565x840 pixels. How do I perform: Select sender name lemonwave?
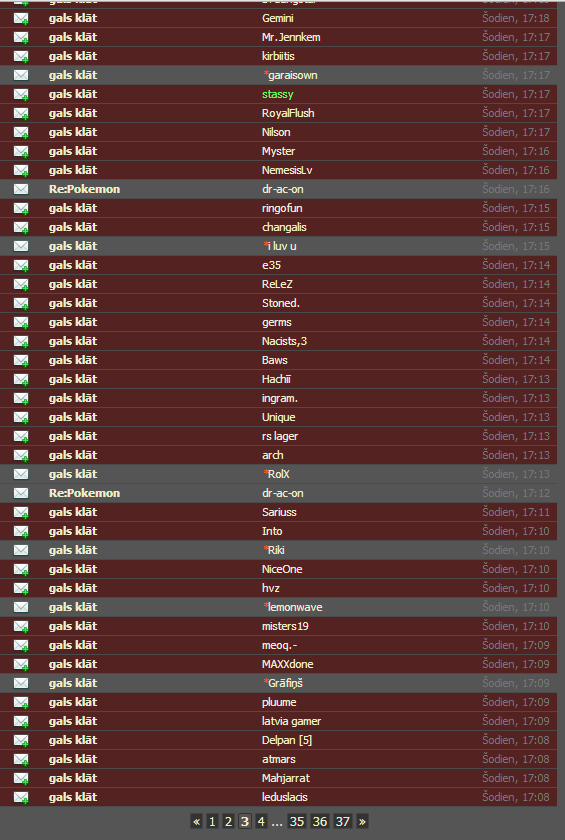(x=295, y=607)
